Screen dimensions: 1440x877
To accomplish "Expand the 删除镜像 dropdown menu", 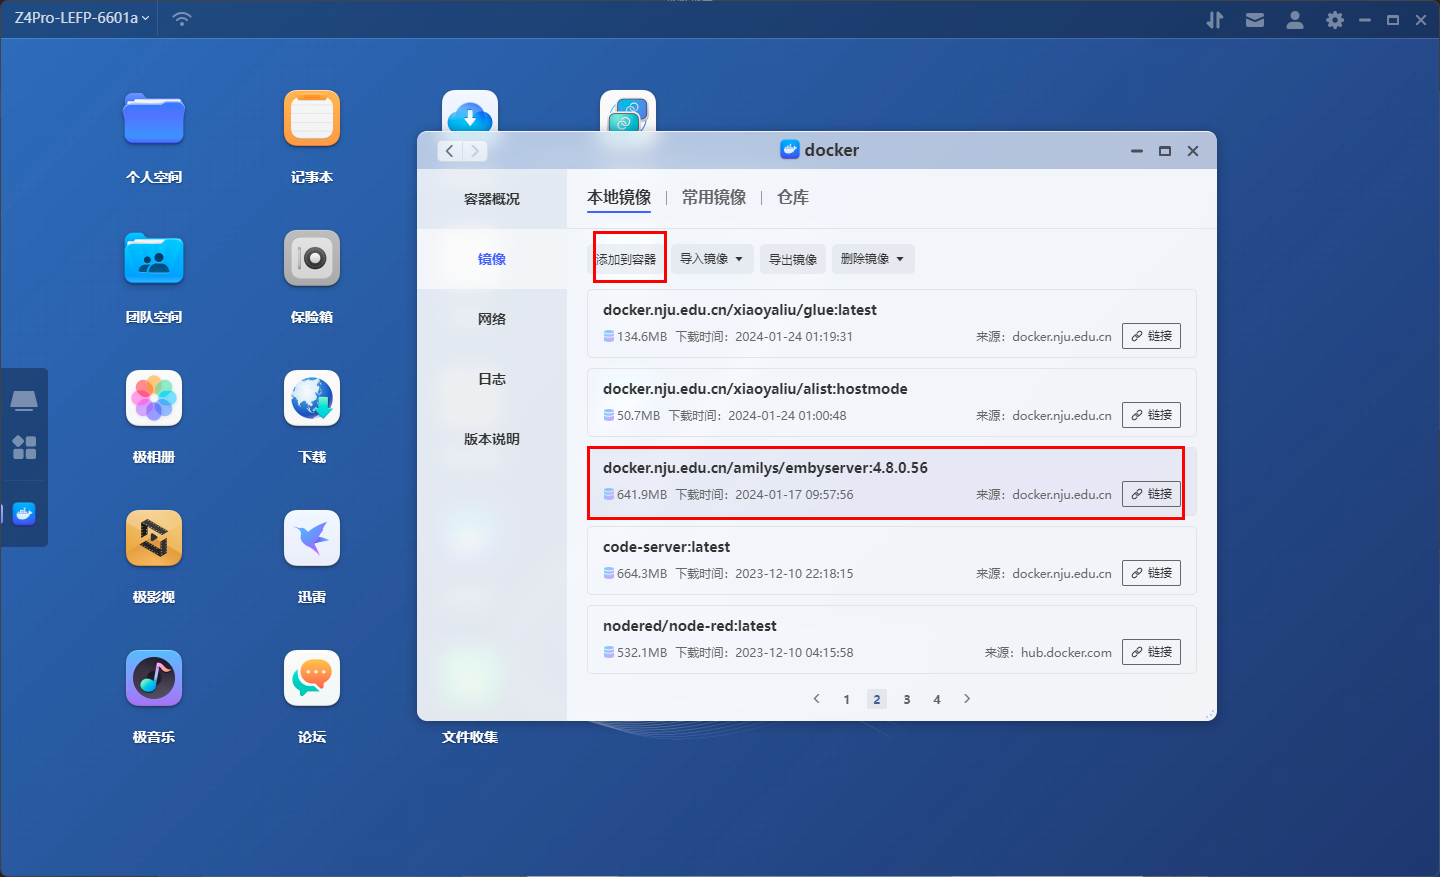I will click(x=872, y=259).
